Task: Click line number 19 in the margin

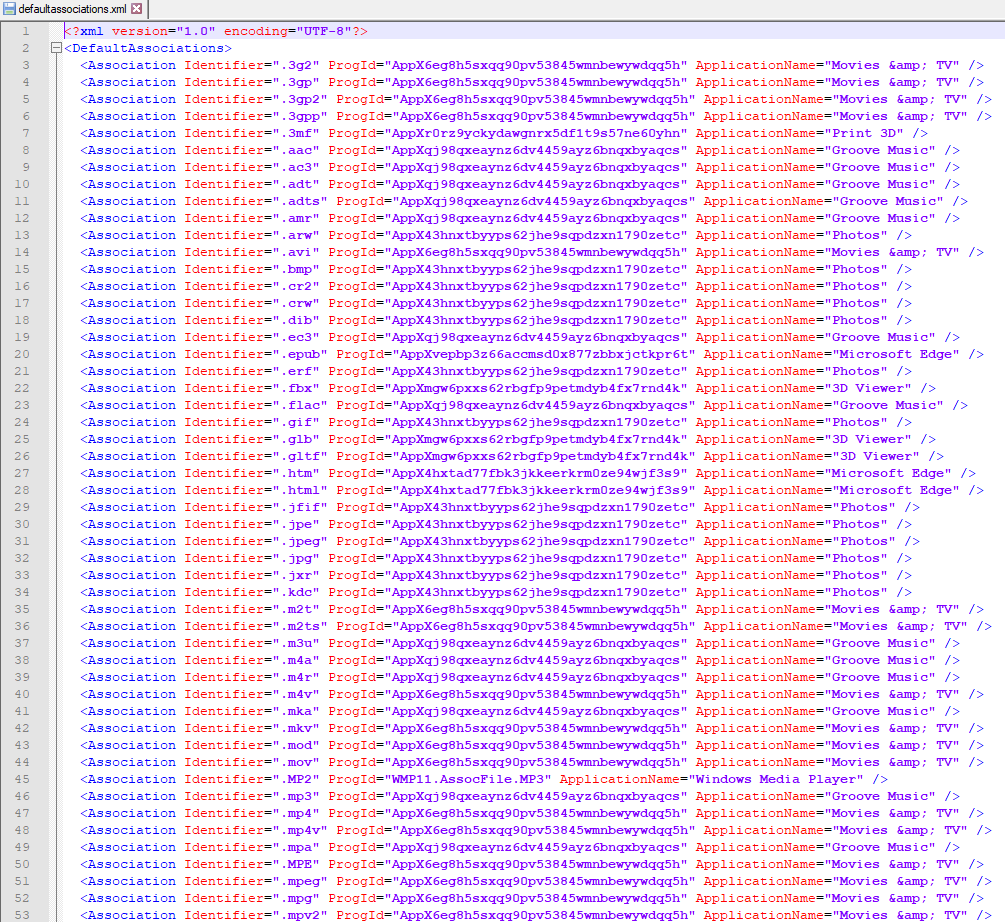Action: 22,337
